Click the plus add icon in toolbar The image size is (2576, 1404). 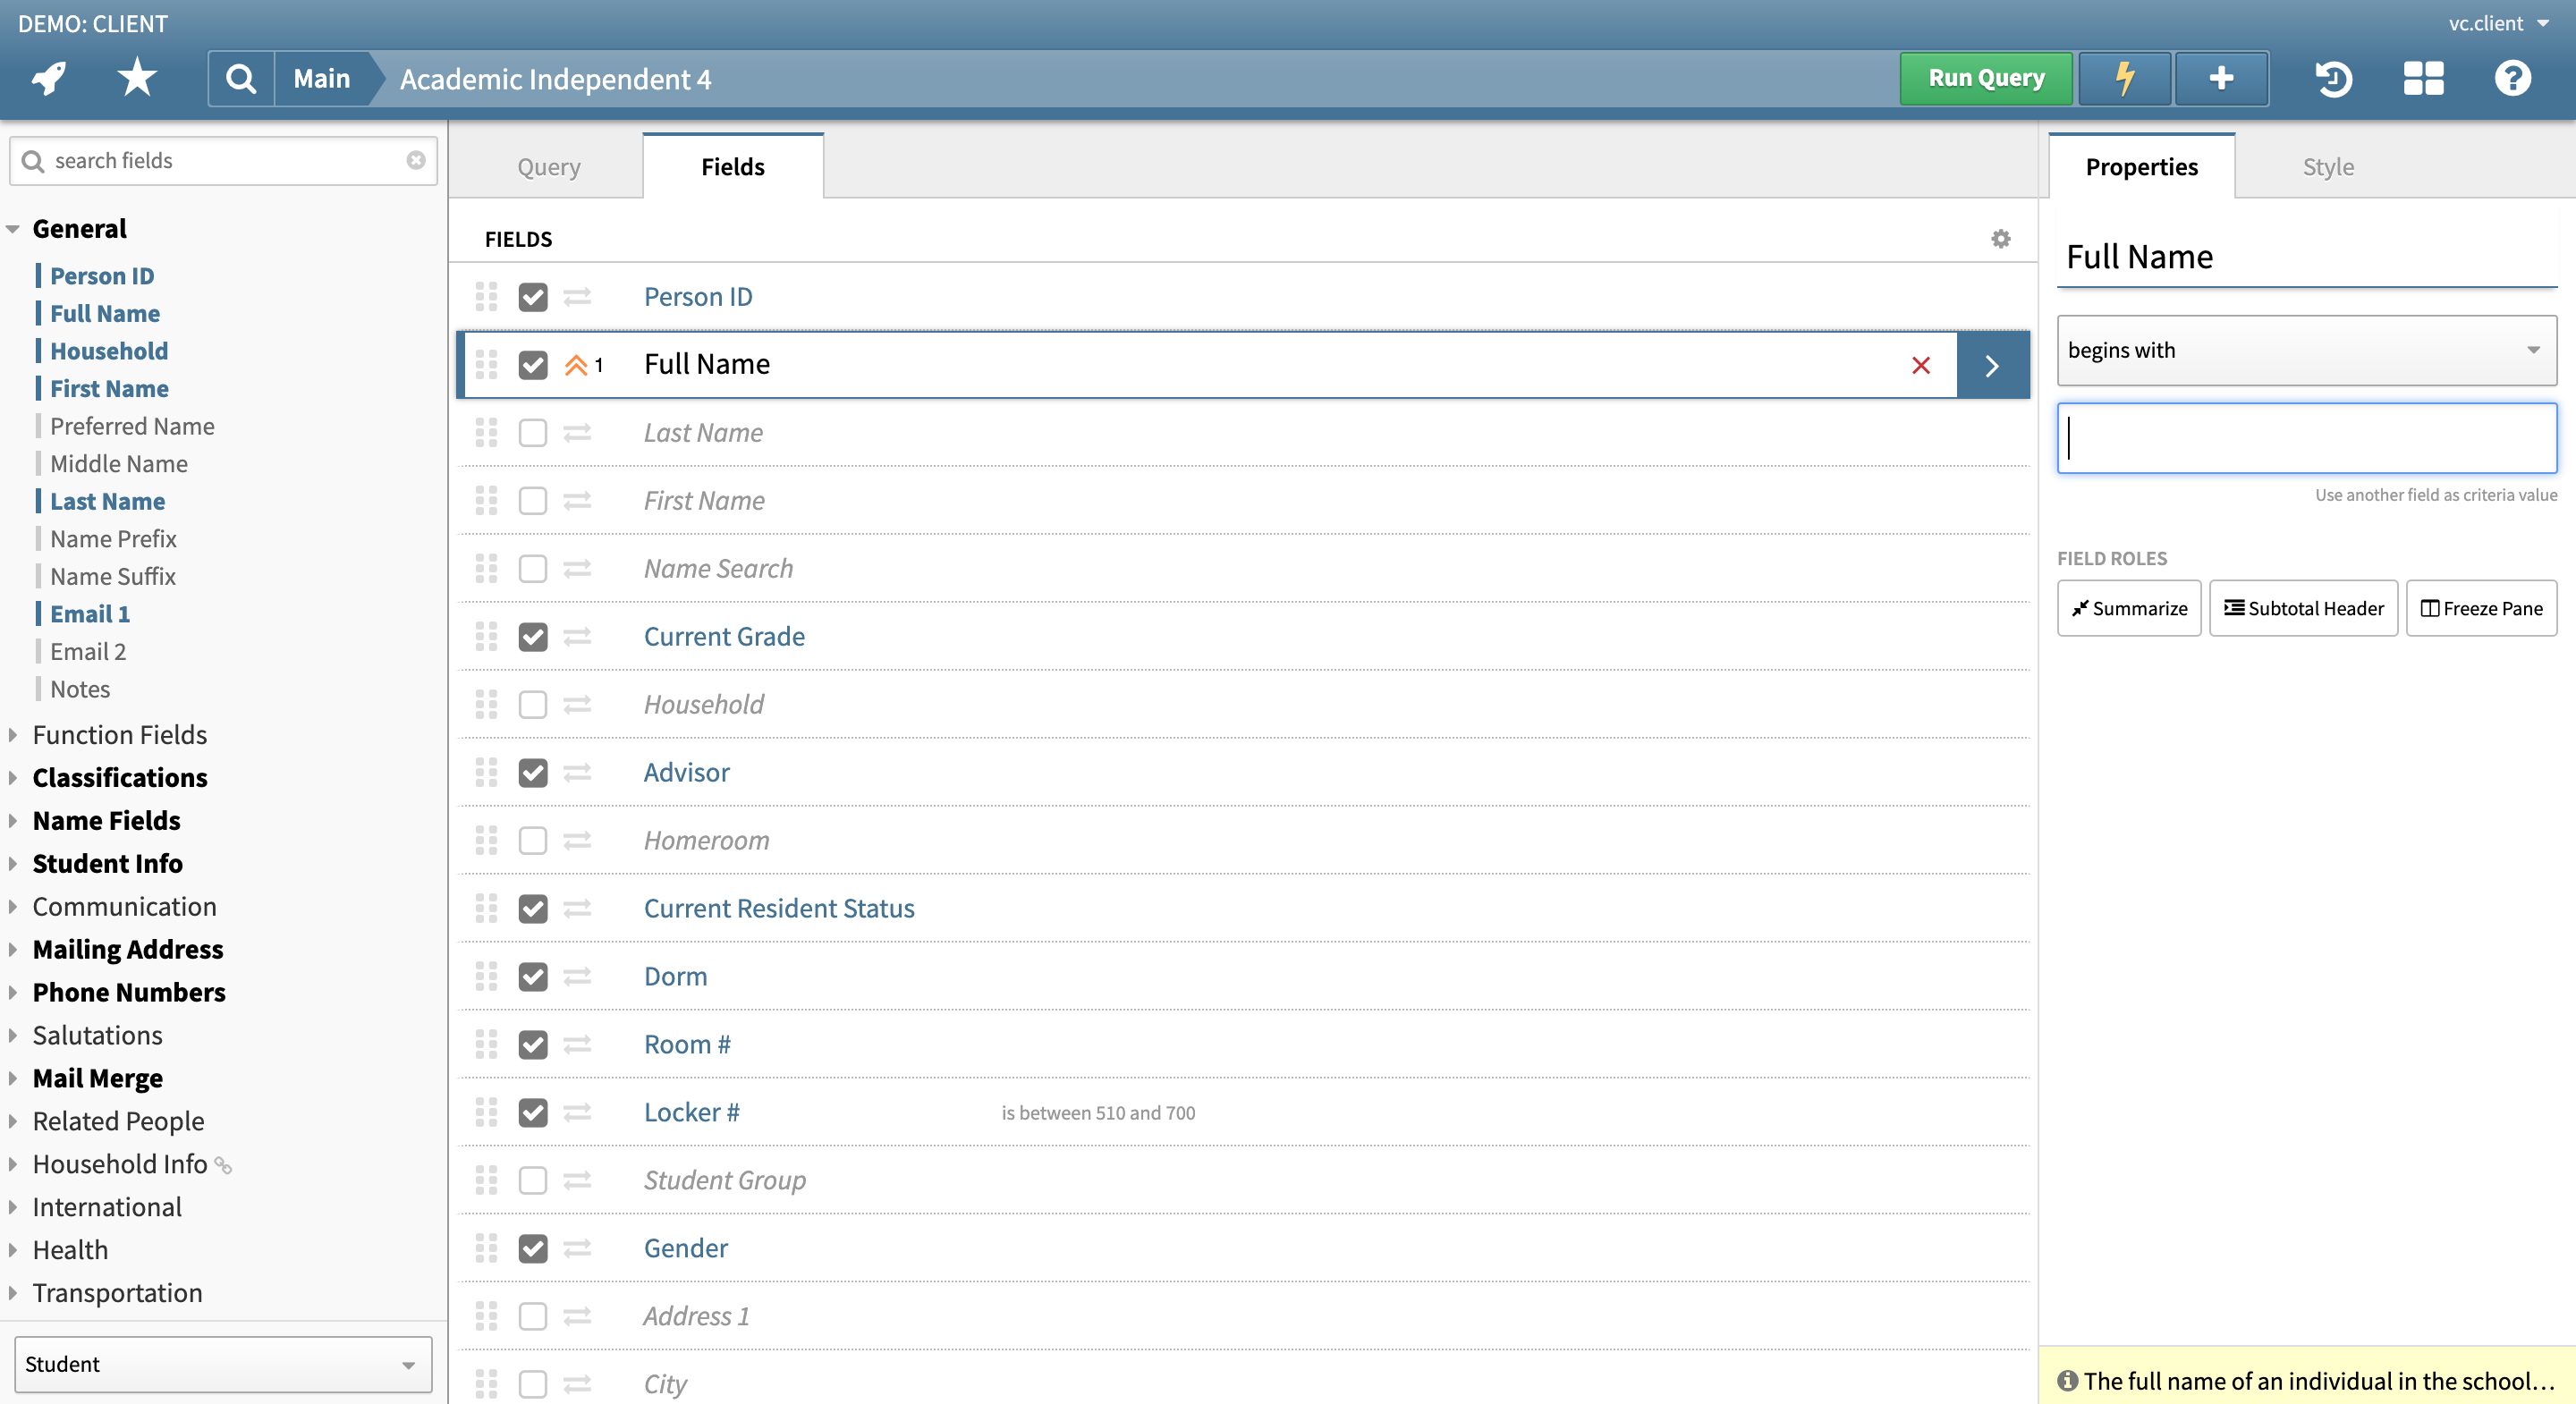coord(2221,78)
